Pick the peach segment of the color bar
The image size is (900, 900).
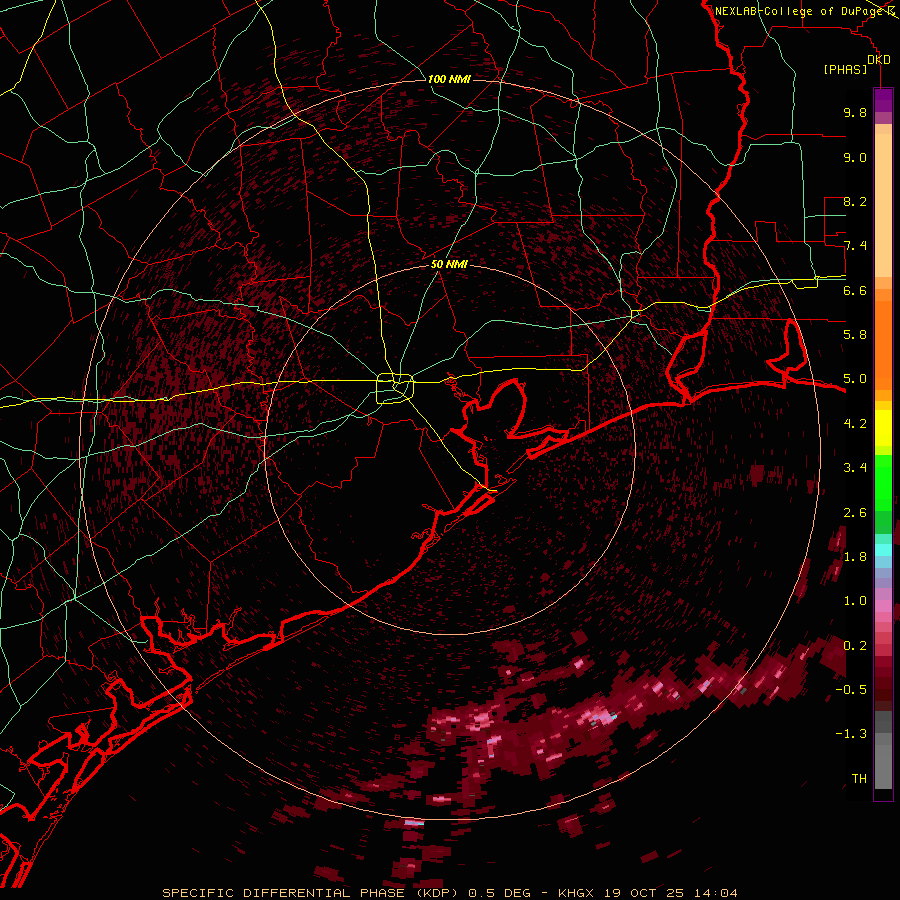883,204
